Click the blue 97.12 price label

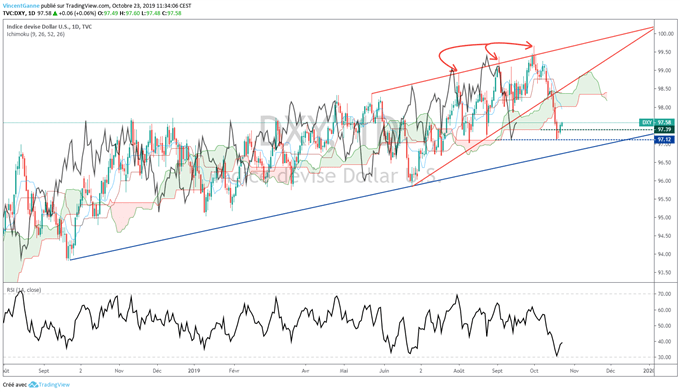(x=664, y=140)
